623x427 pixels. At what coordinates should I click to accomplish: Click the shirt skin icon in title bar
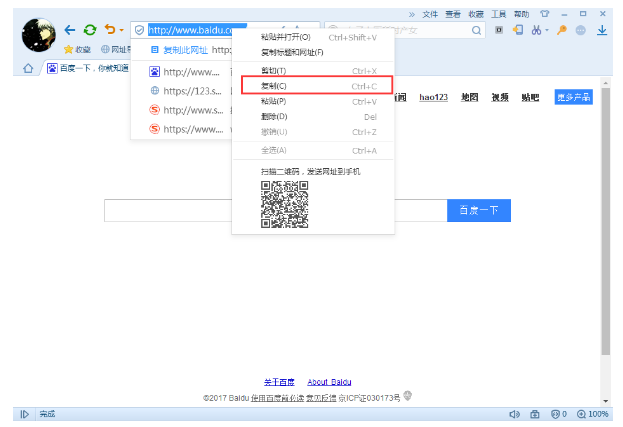[x=545, y=14]
